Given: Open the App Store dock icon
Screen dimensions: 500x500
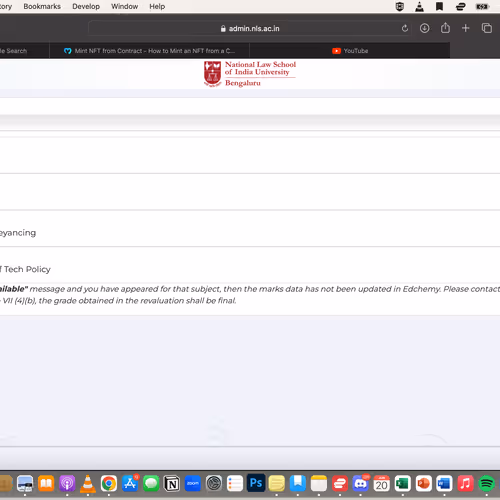Looking at the screenshot, I should click(x=130, y=483).
